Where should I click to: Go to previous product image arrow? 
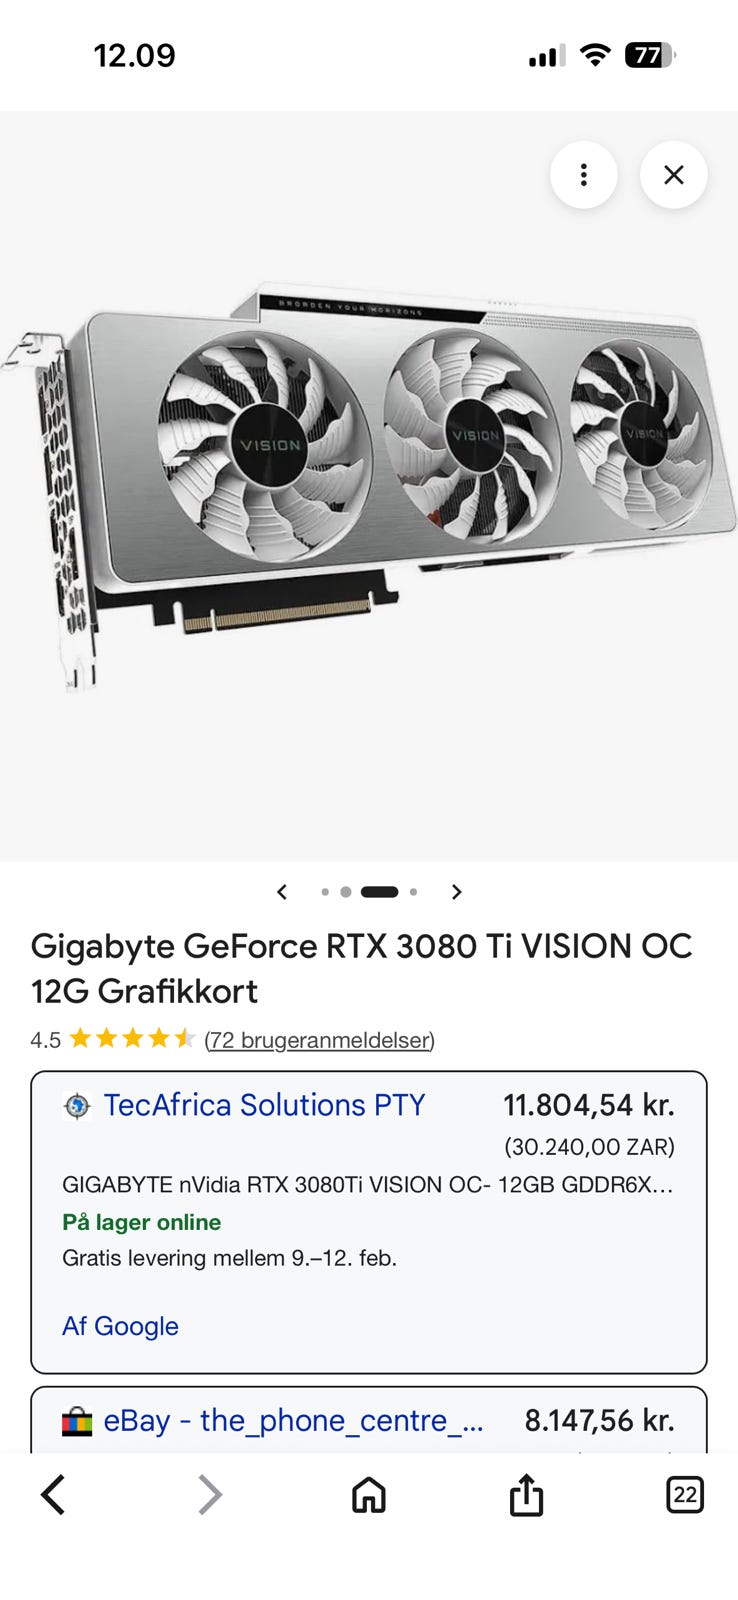(x=282, y=892)
